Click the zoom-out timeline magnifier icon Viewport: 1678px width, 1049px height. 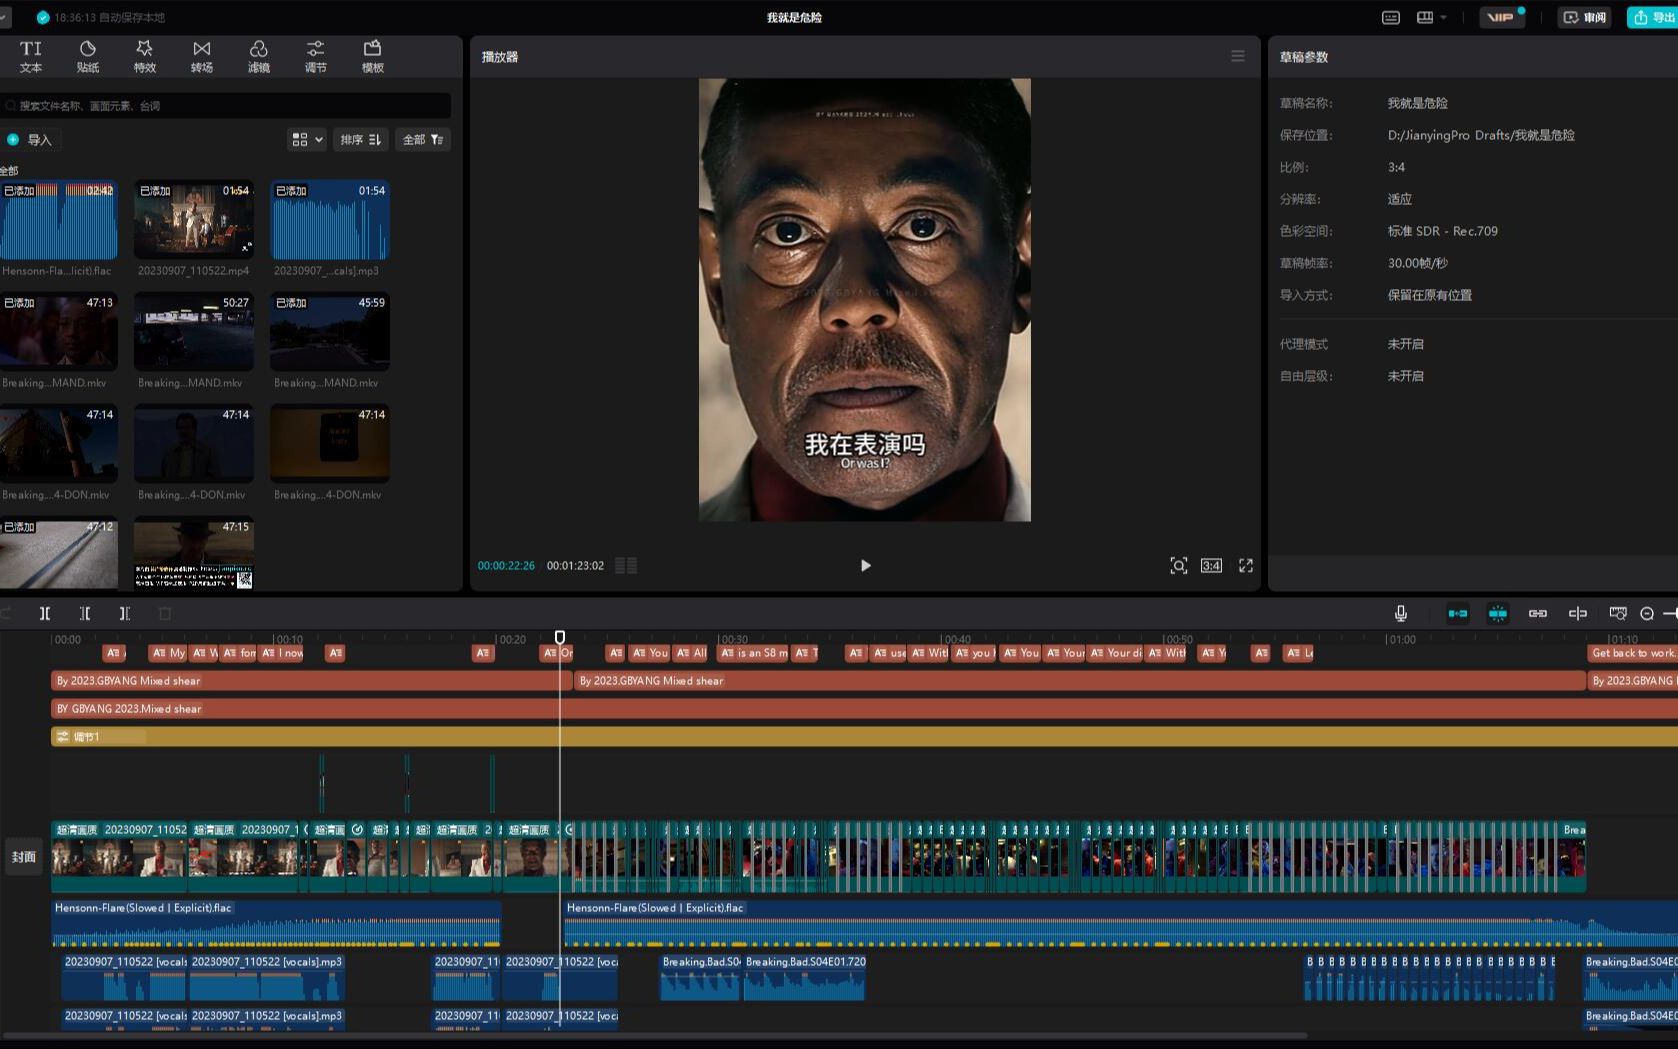[1647, 613]
